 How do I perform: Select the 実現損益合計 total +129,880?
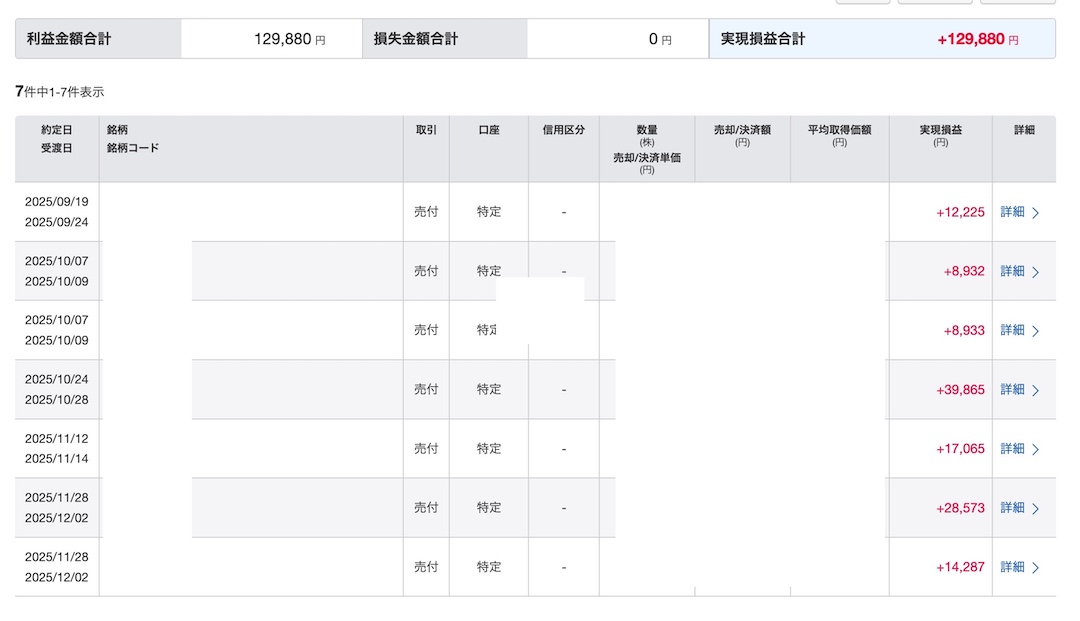tap(970, 39)
